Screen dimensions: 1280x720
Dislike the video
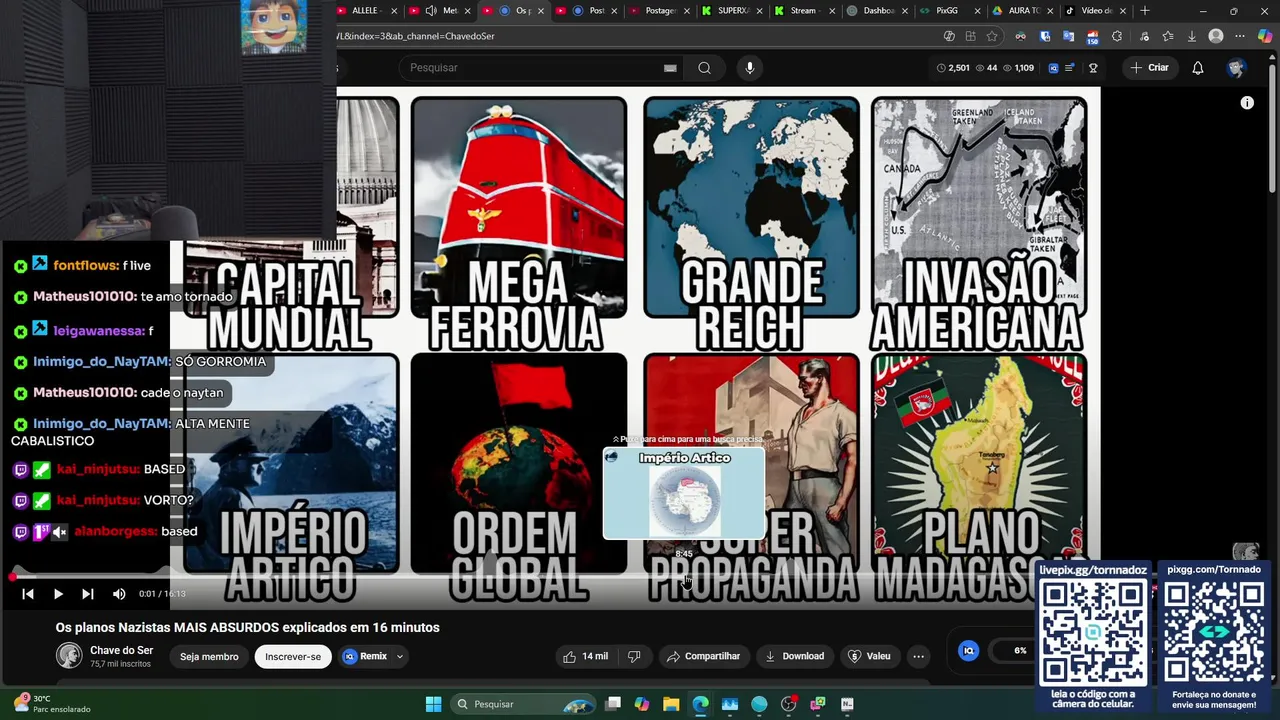click(634, 656)
